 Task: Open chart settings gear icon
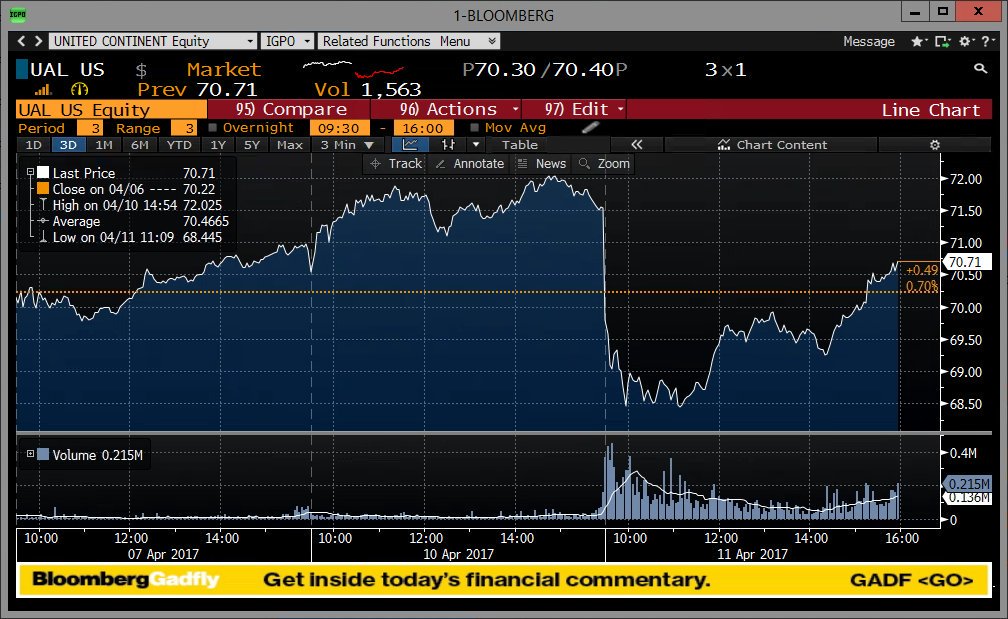[935, 145]
